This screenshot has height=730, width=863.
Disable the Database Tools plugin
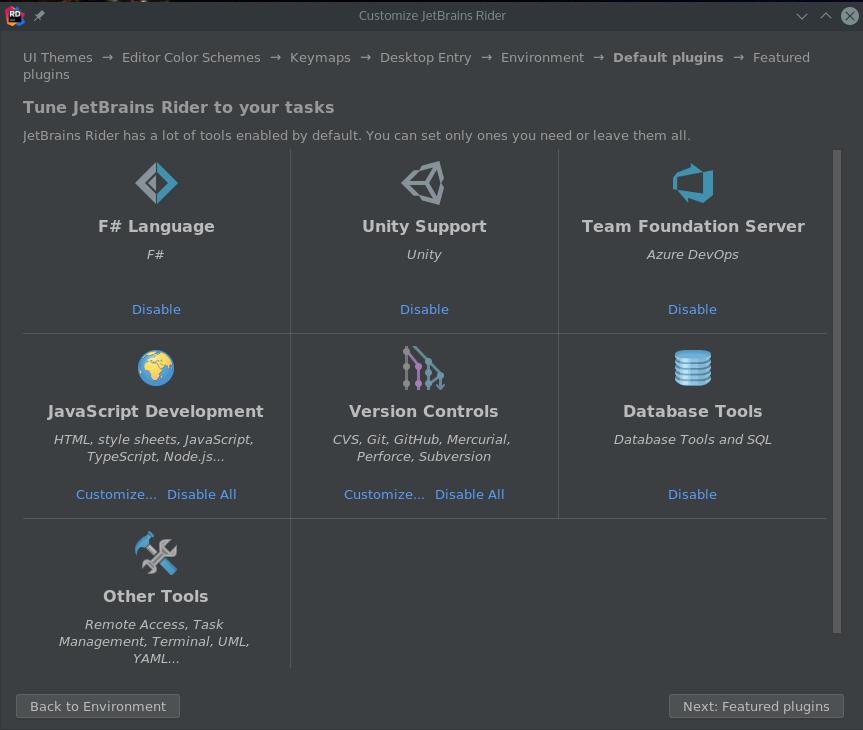692,494
